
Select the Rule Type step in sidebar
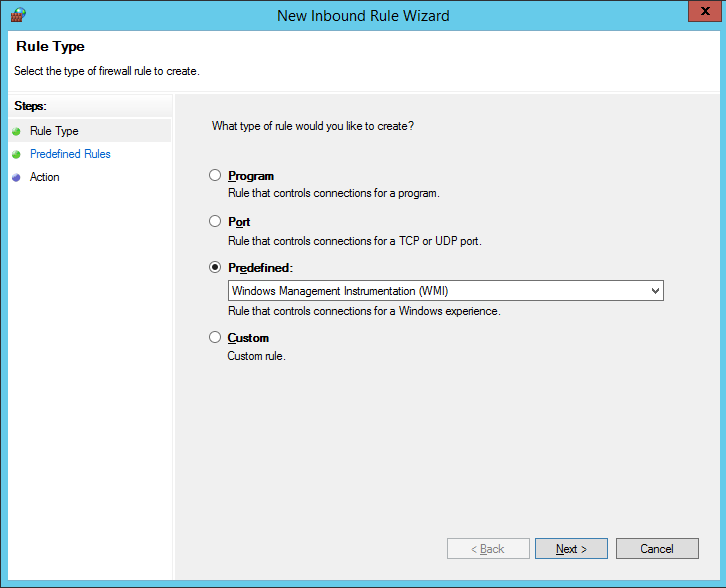(x=54, y=131)
